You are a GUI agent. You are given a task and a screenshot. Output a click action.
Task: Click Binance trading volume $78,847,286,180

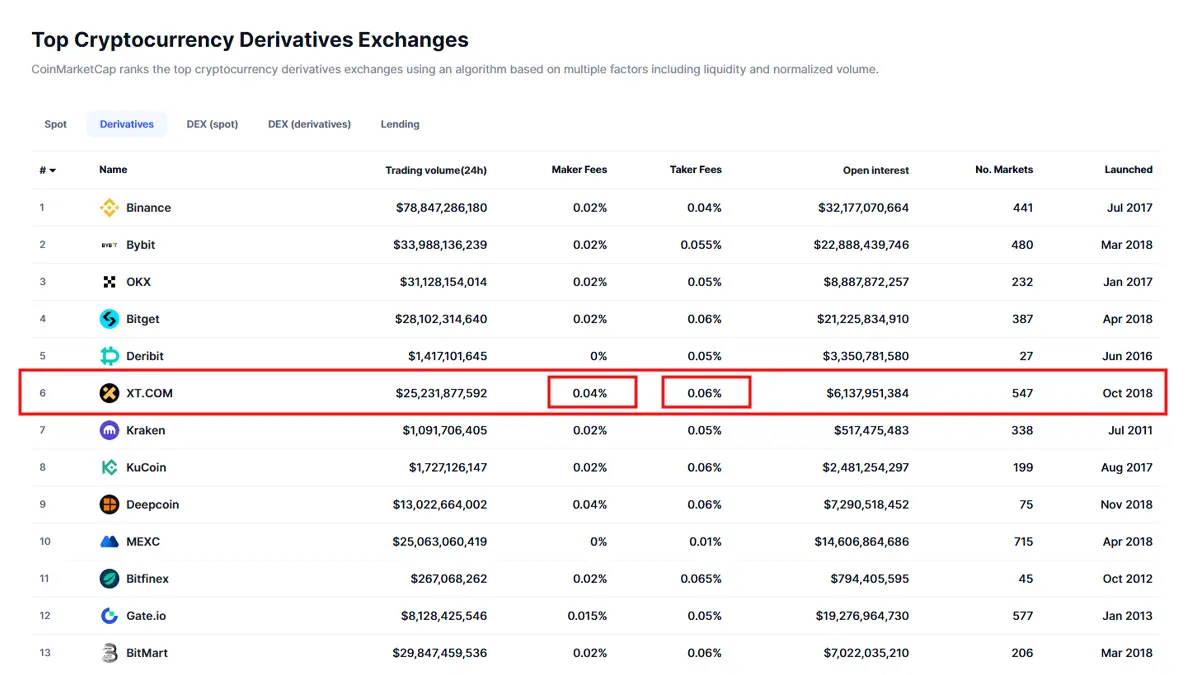[441, 208]
